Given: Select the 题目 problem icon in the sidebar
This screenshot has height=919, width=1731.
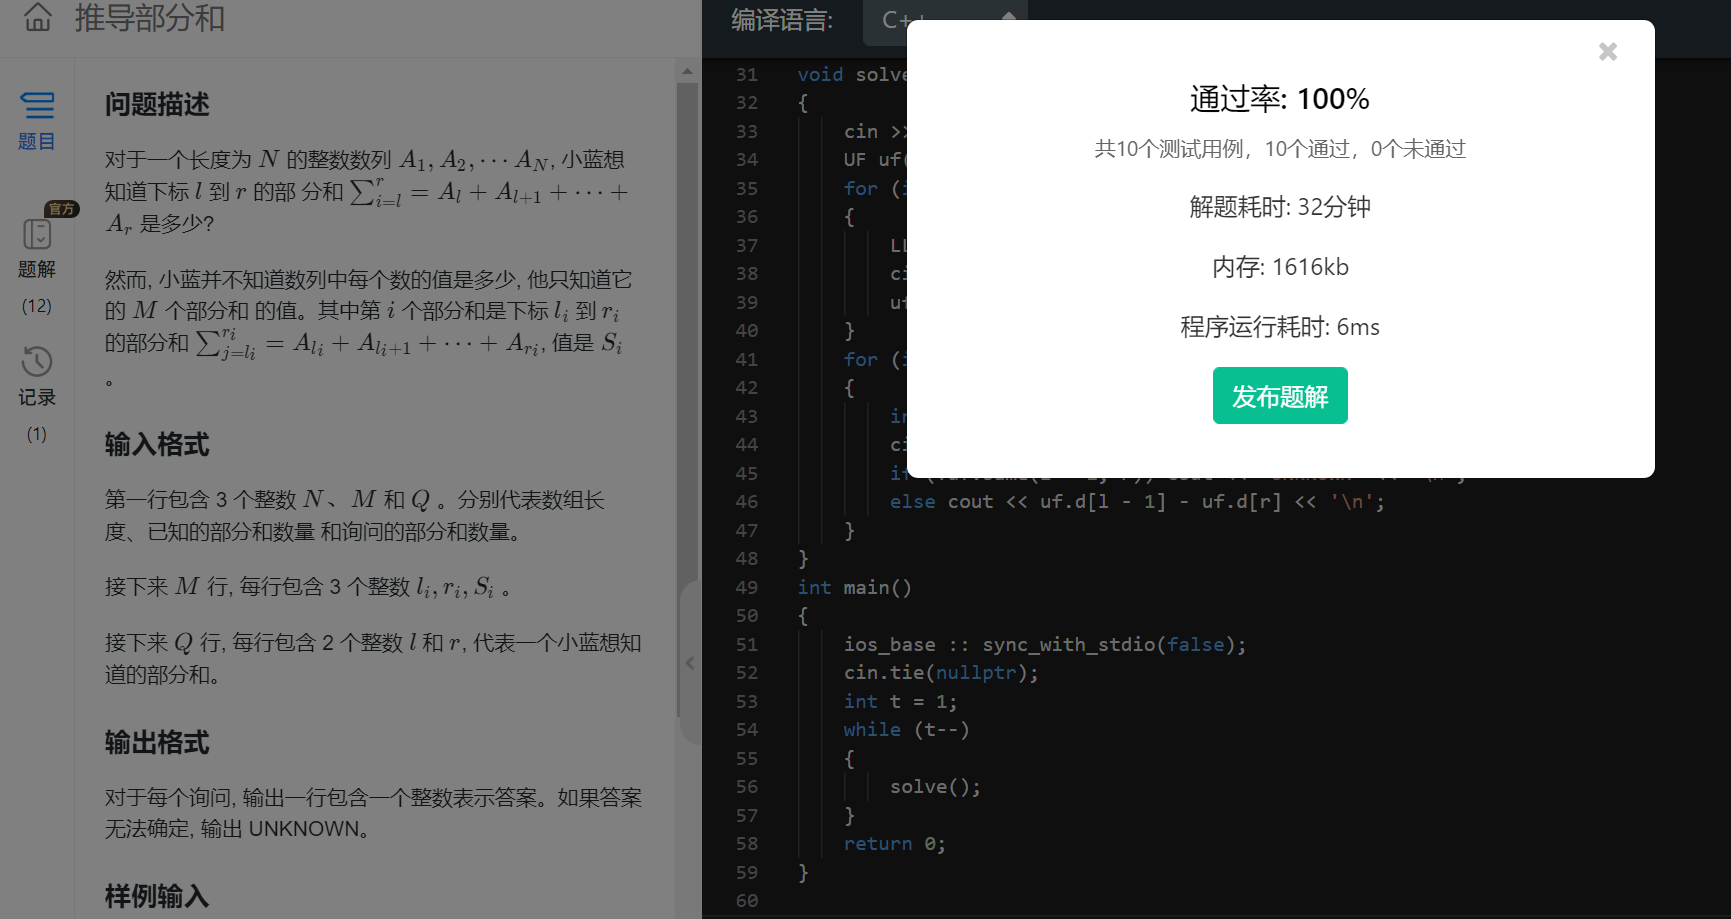Looking at the screenshot, I should pos(36,108).
